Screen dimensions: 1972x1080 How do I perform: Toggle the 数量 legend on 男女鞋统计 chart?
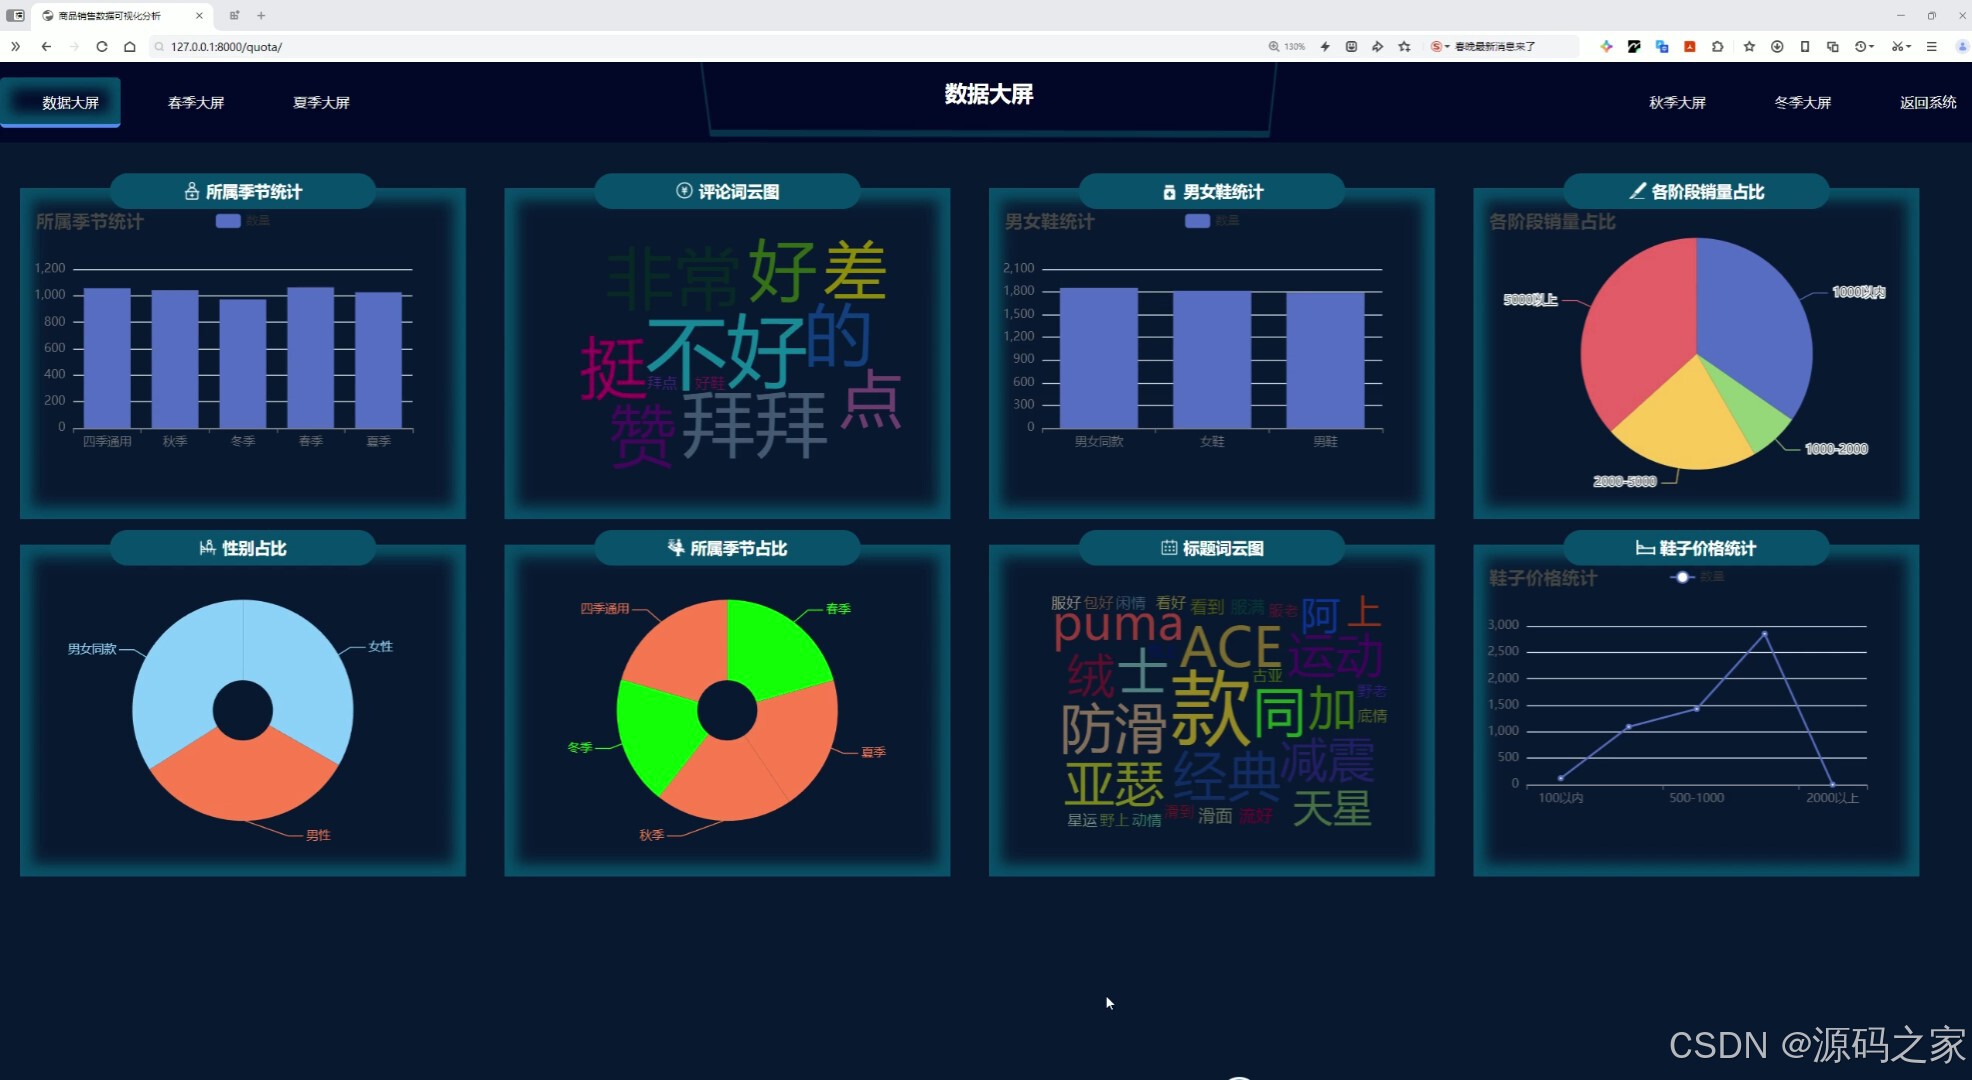pyautogui.click(x=1197, y=221)
